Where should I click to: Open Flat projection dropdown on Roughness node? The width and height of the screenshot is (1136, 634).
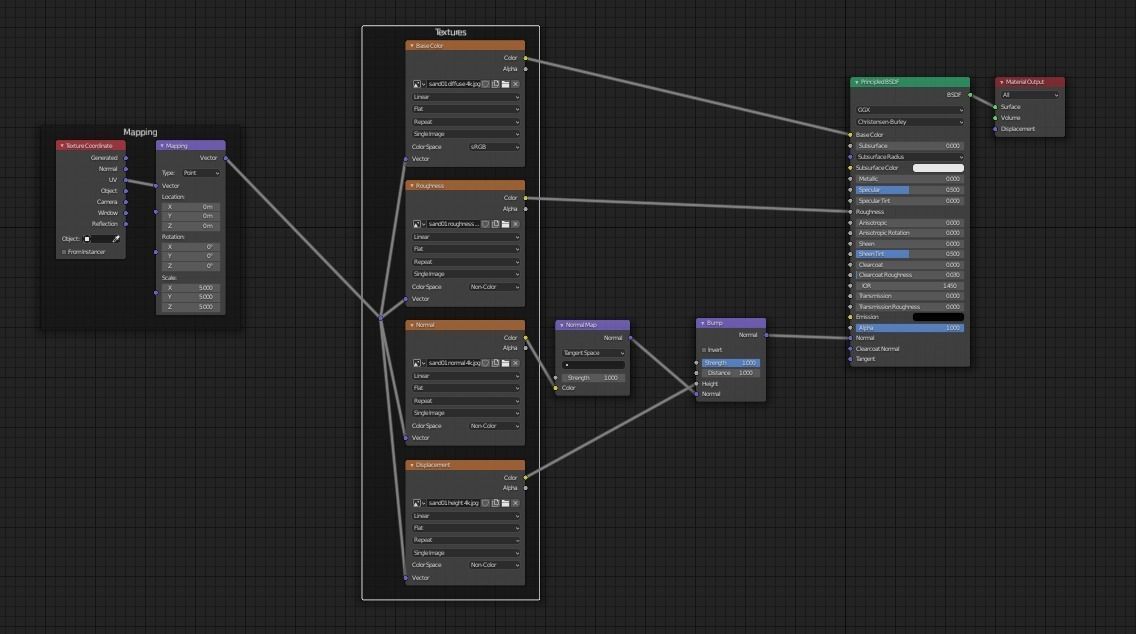coord(465,249)
